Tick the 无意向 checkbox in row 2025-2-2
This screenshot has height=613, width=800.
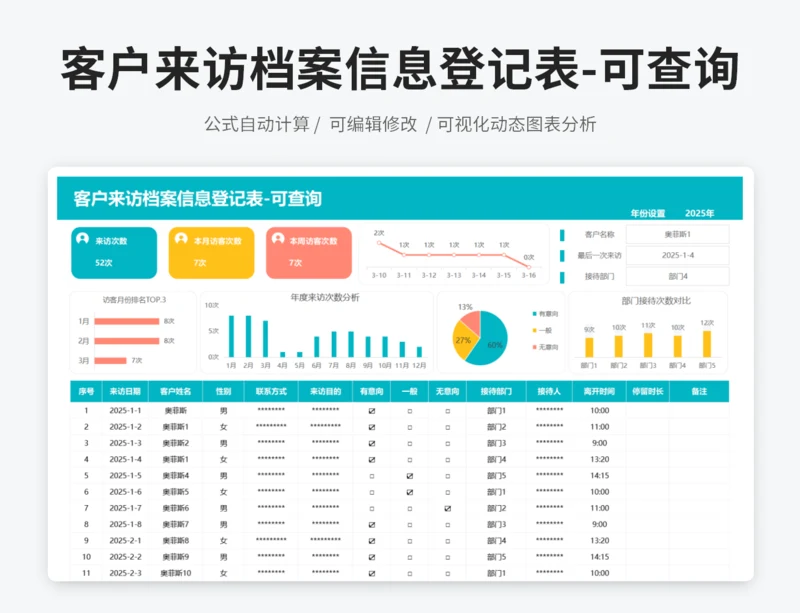(447, 557)
